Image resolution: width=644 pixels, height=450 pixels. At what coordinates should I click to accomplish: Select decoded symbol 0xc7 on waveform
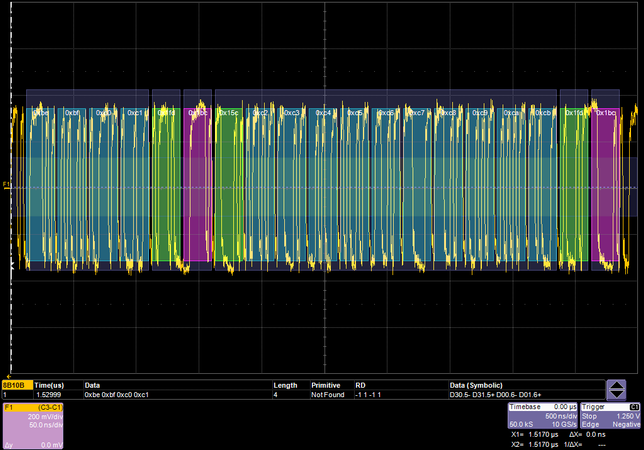(x=417, y=184)
